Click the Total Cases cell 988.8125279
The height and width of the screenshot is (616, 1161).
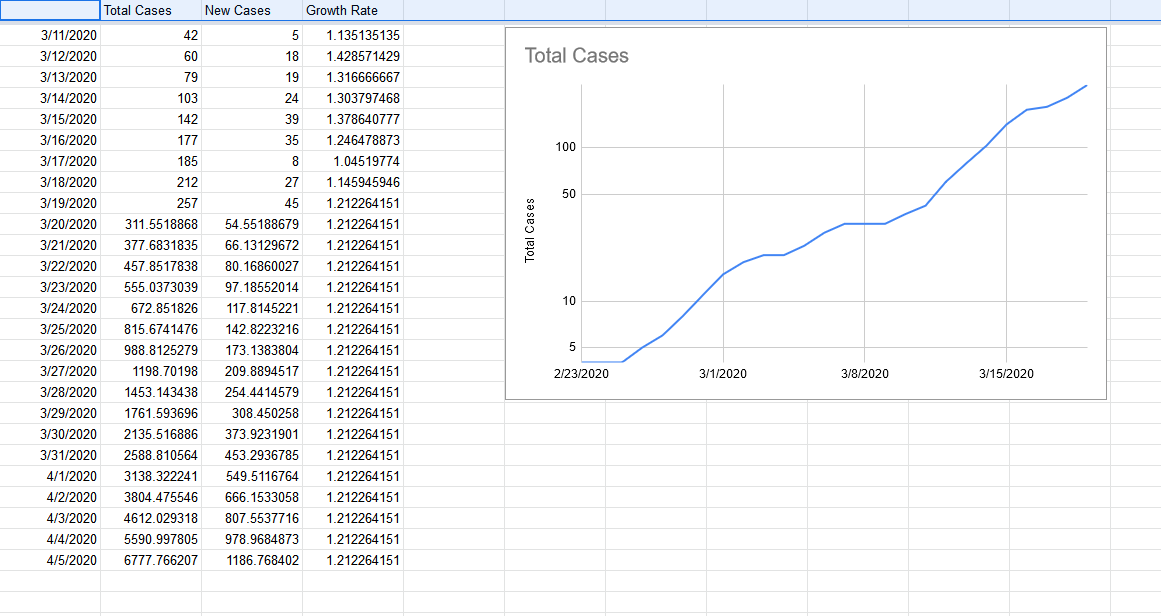tap(151, 349)
